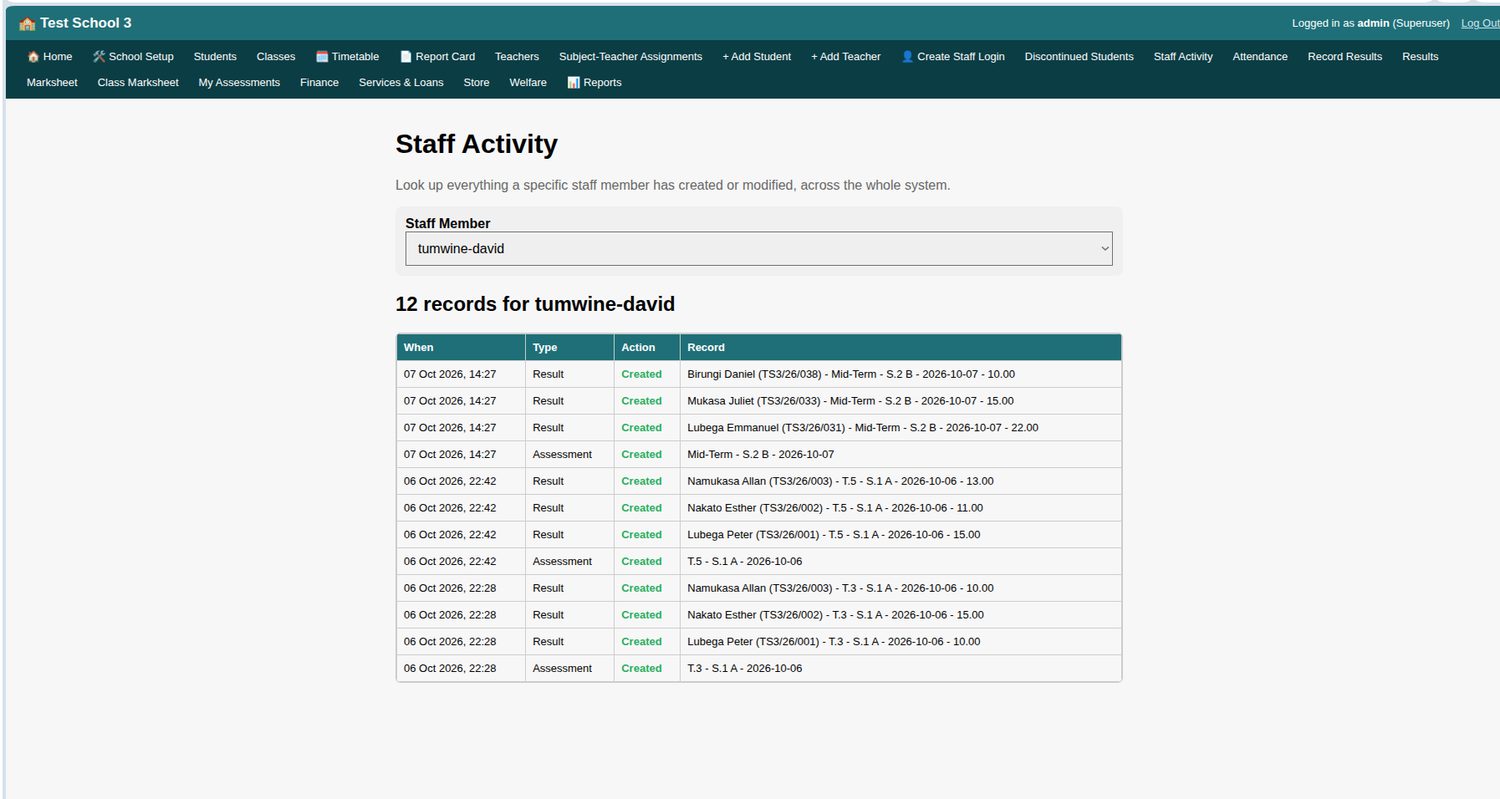The width and height of the screenshot is (1500, 799).
Task: Click the school house icon beside Test School 3
Action: click(27, 23)
